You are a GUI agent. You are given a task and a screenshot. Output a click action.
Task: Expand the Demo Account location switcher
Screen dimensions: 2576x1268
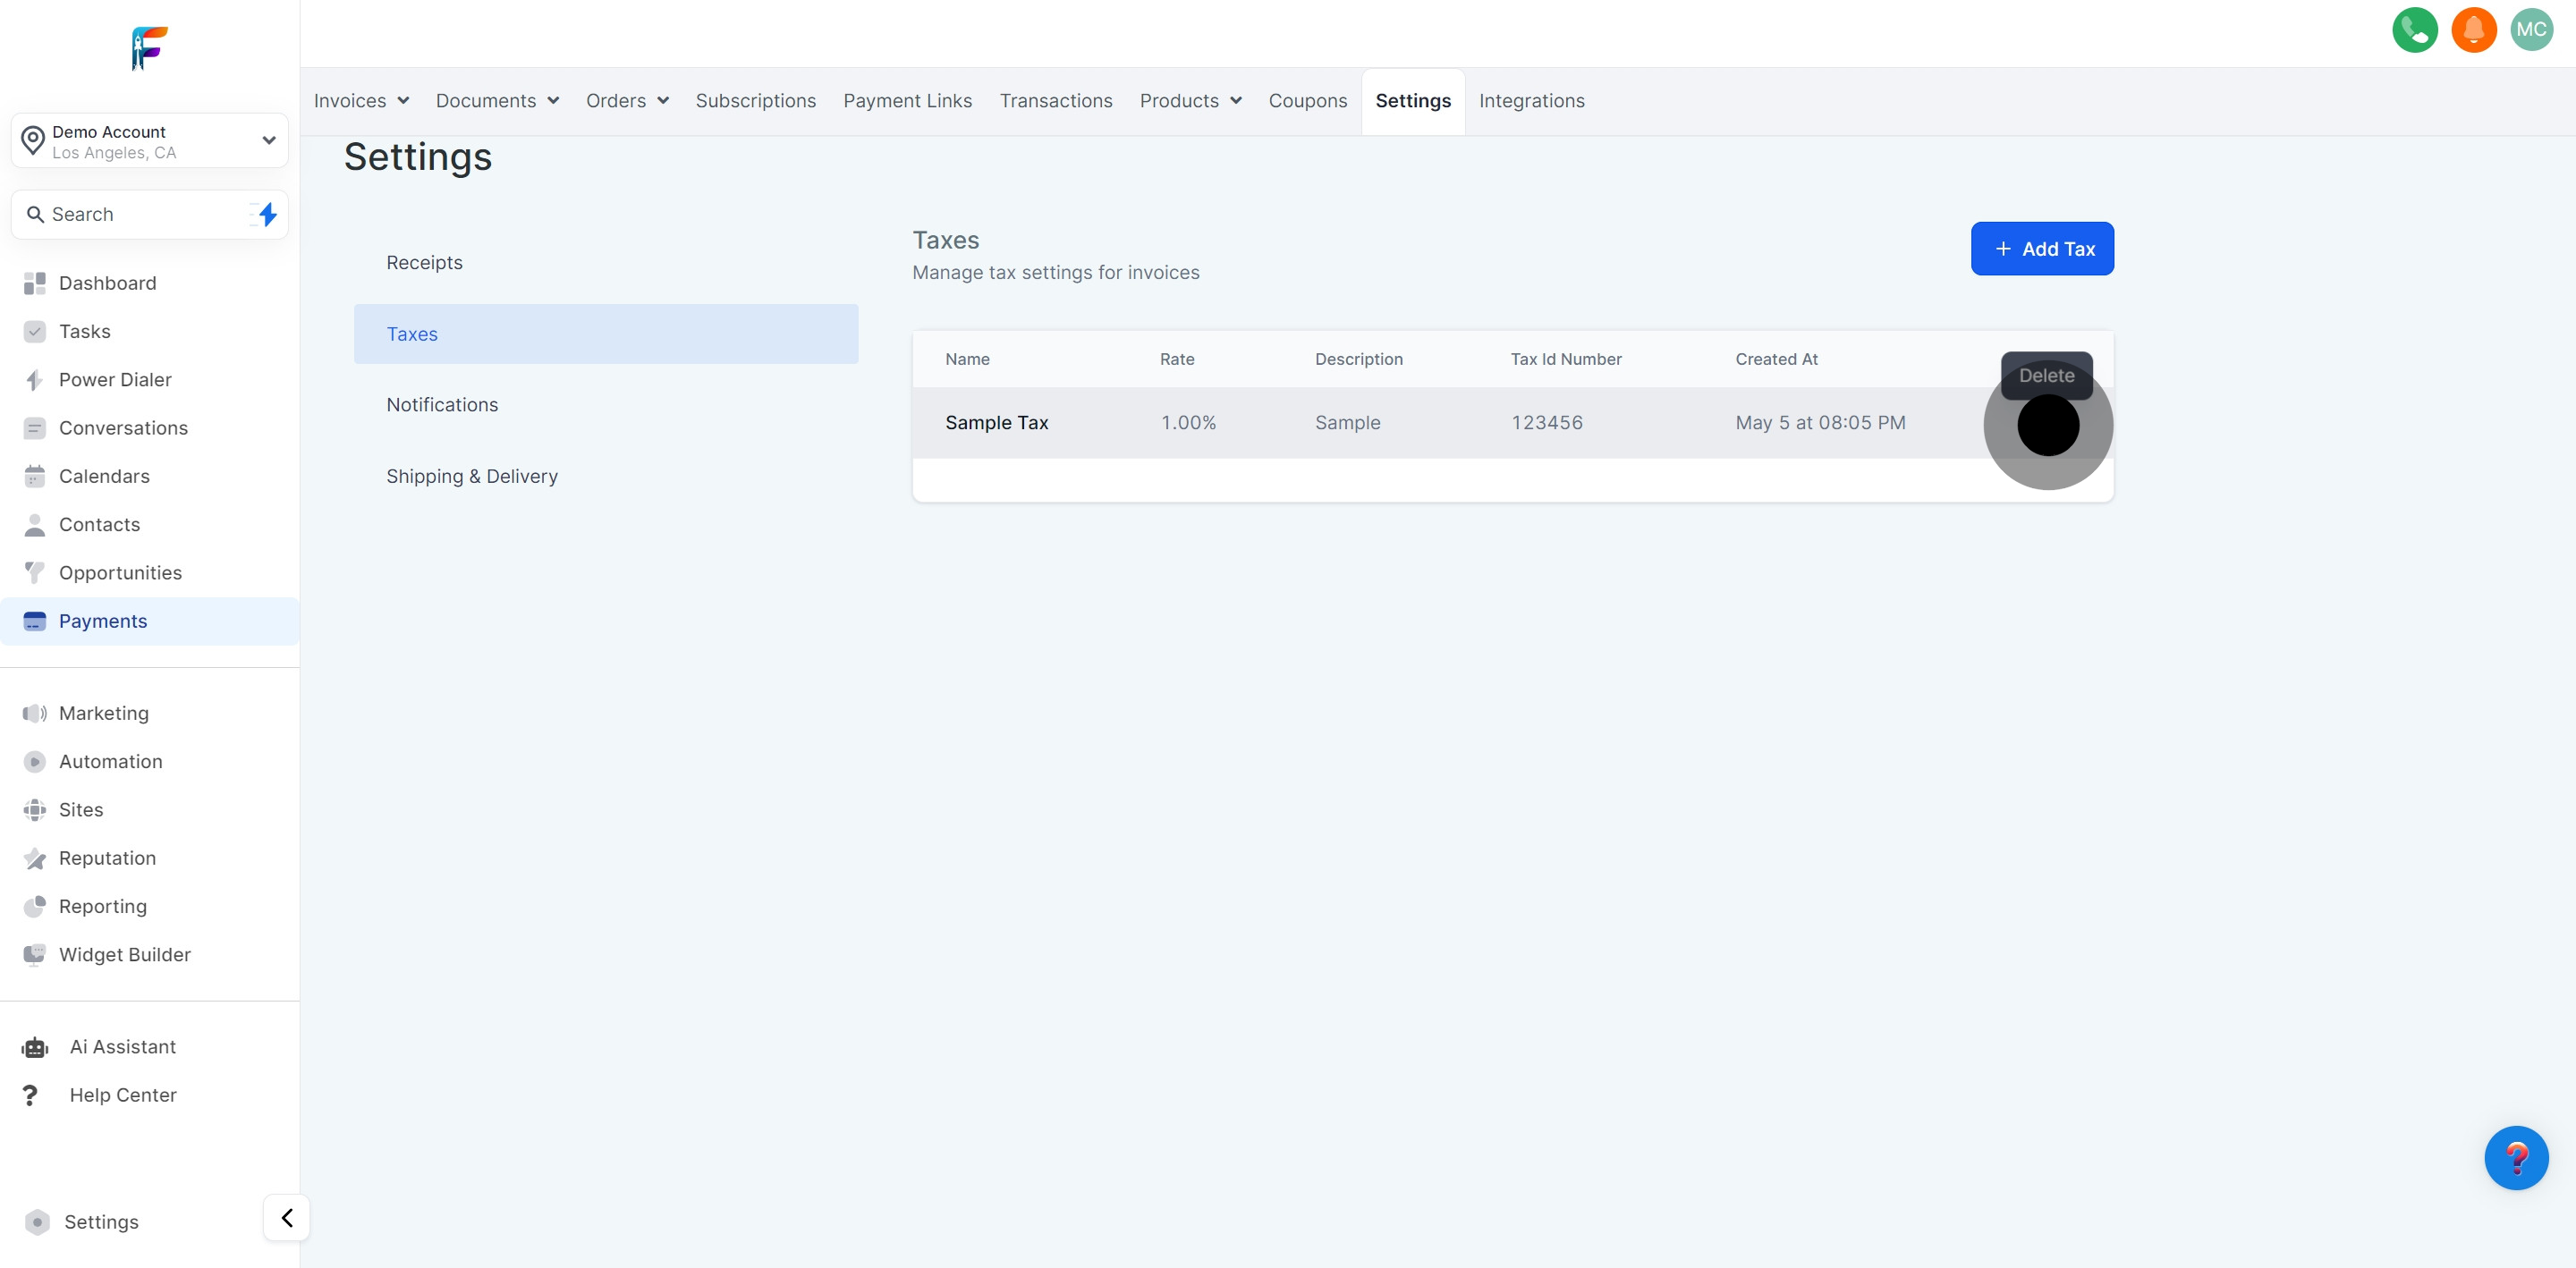tap(150, 141)
